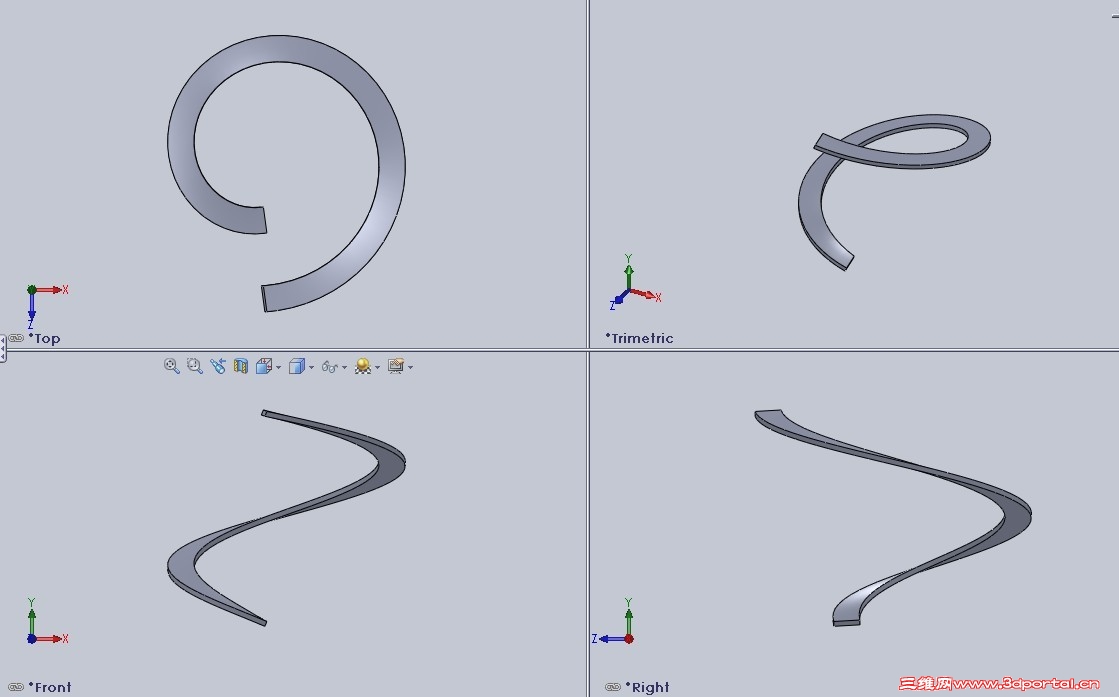
Task: Click the X axis of Trimetric view triad
Action: click(x=645, y=294)
